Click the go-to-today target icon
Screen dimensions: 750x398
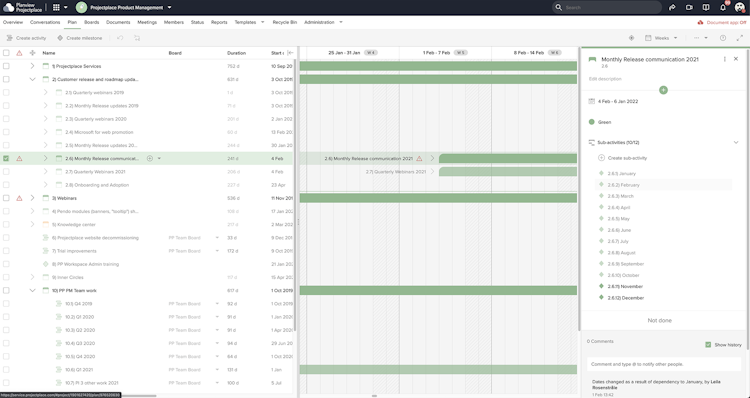click(631, 38)
